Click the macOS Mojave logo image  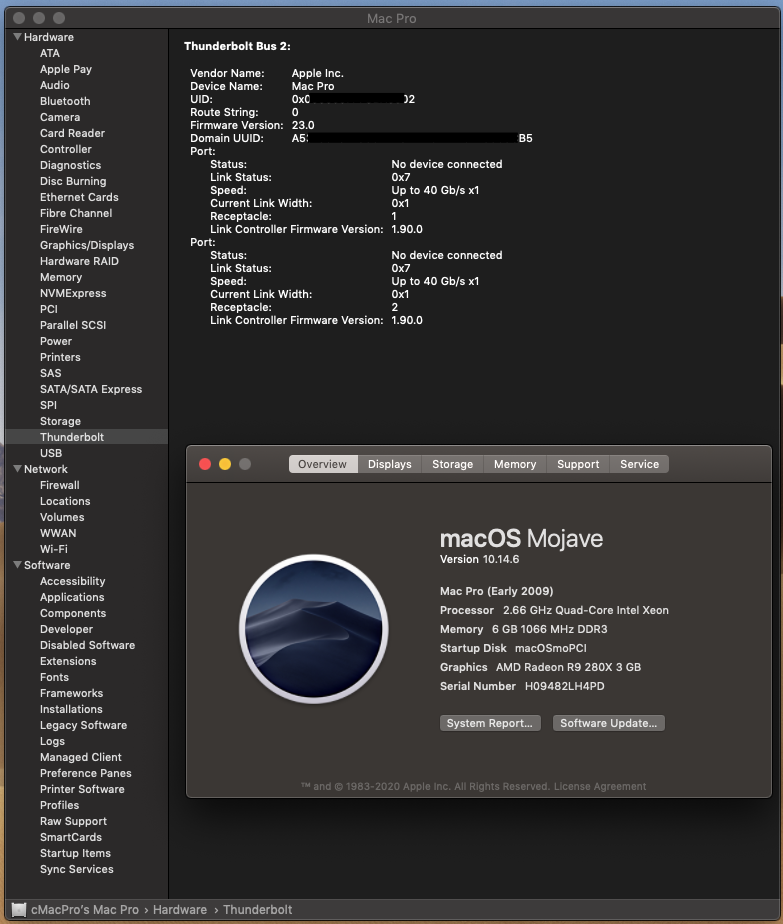pos(313,629)
